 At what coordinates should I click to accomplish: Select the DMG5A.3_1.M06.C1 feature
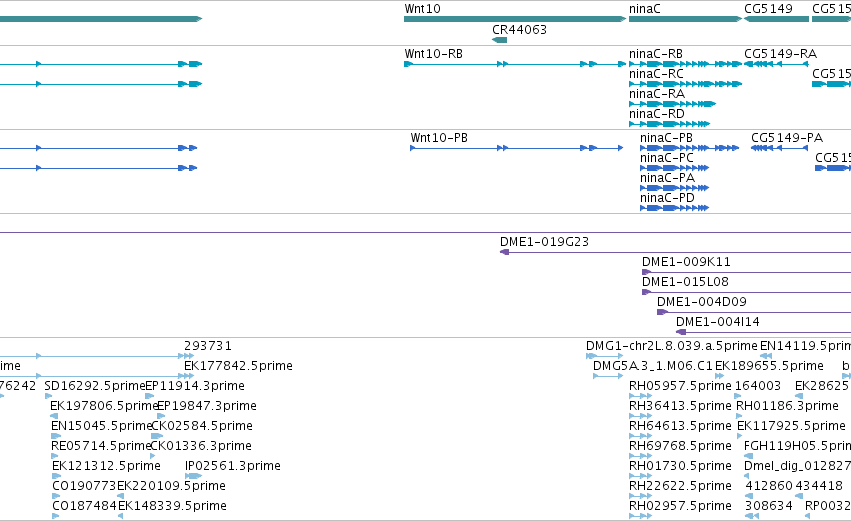pyautogui.click(x=652, y=366)
